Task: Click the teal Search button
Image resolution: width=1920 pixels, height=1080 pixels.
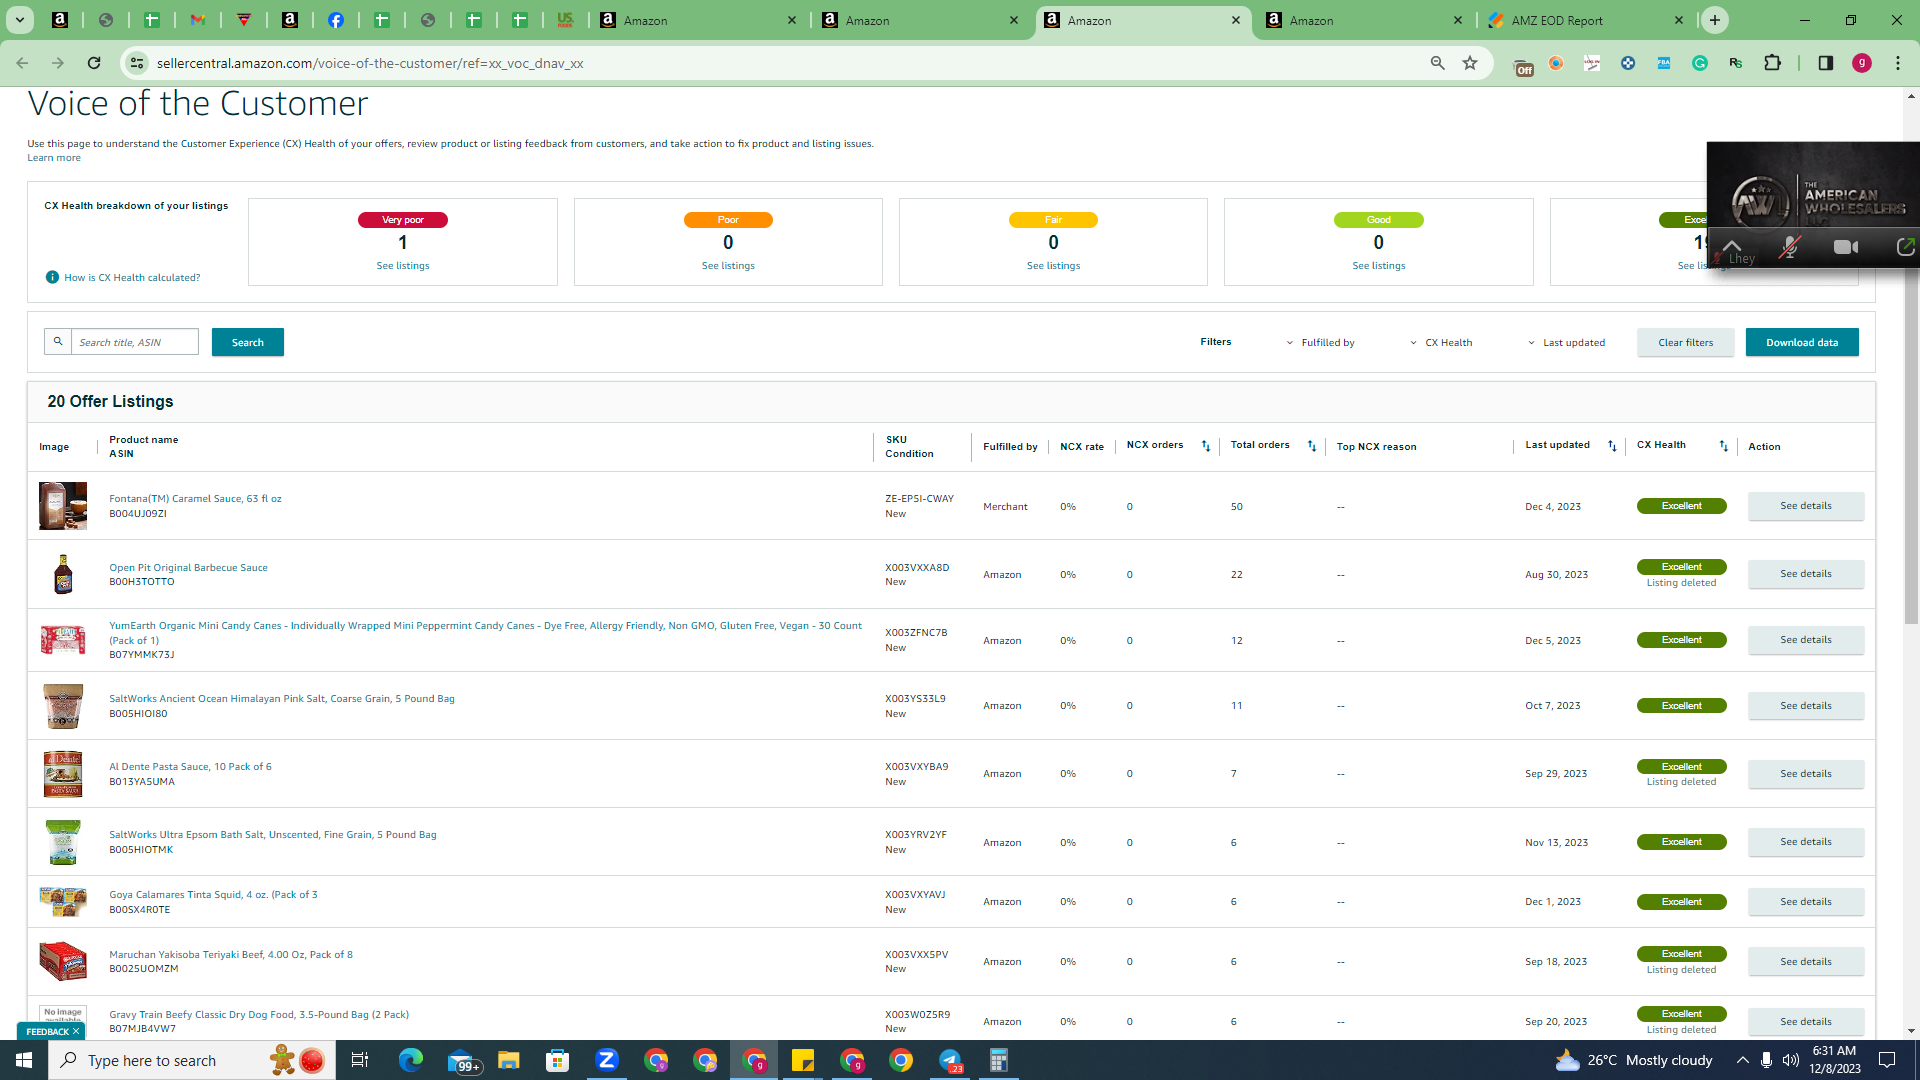Action: [248, 342]
